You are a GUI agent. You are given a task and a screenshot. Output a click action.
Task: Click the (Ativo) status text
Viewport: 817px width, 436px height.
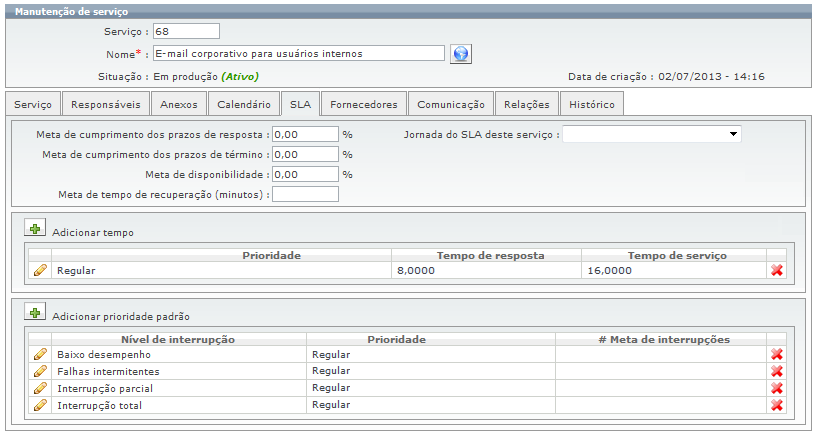pyautogui.click(x=240, y=77)
